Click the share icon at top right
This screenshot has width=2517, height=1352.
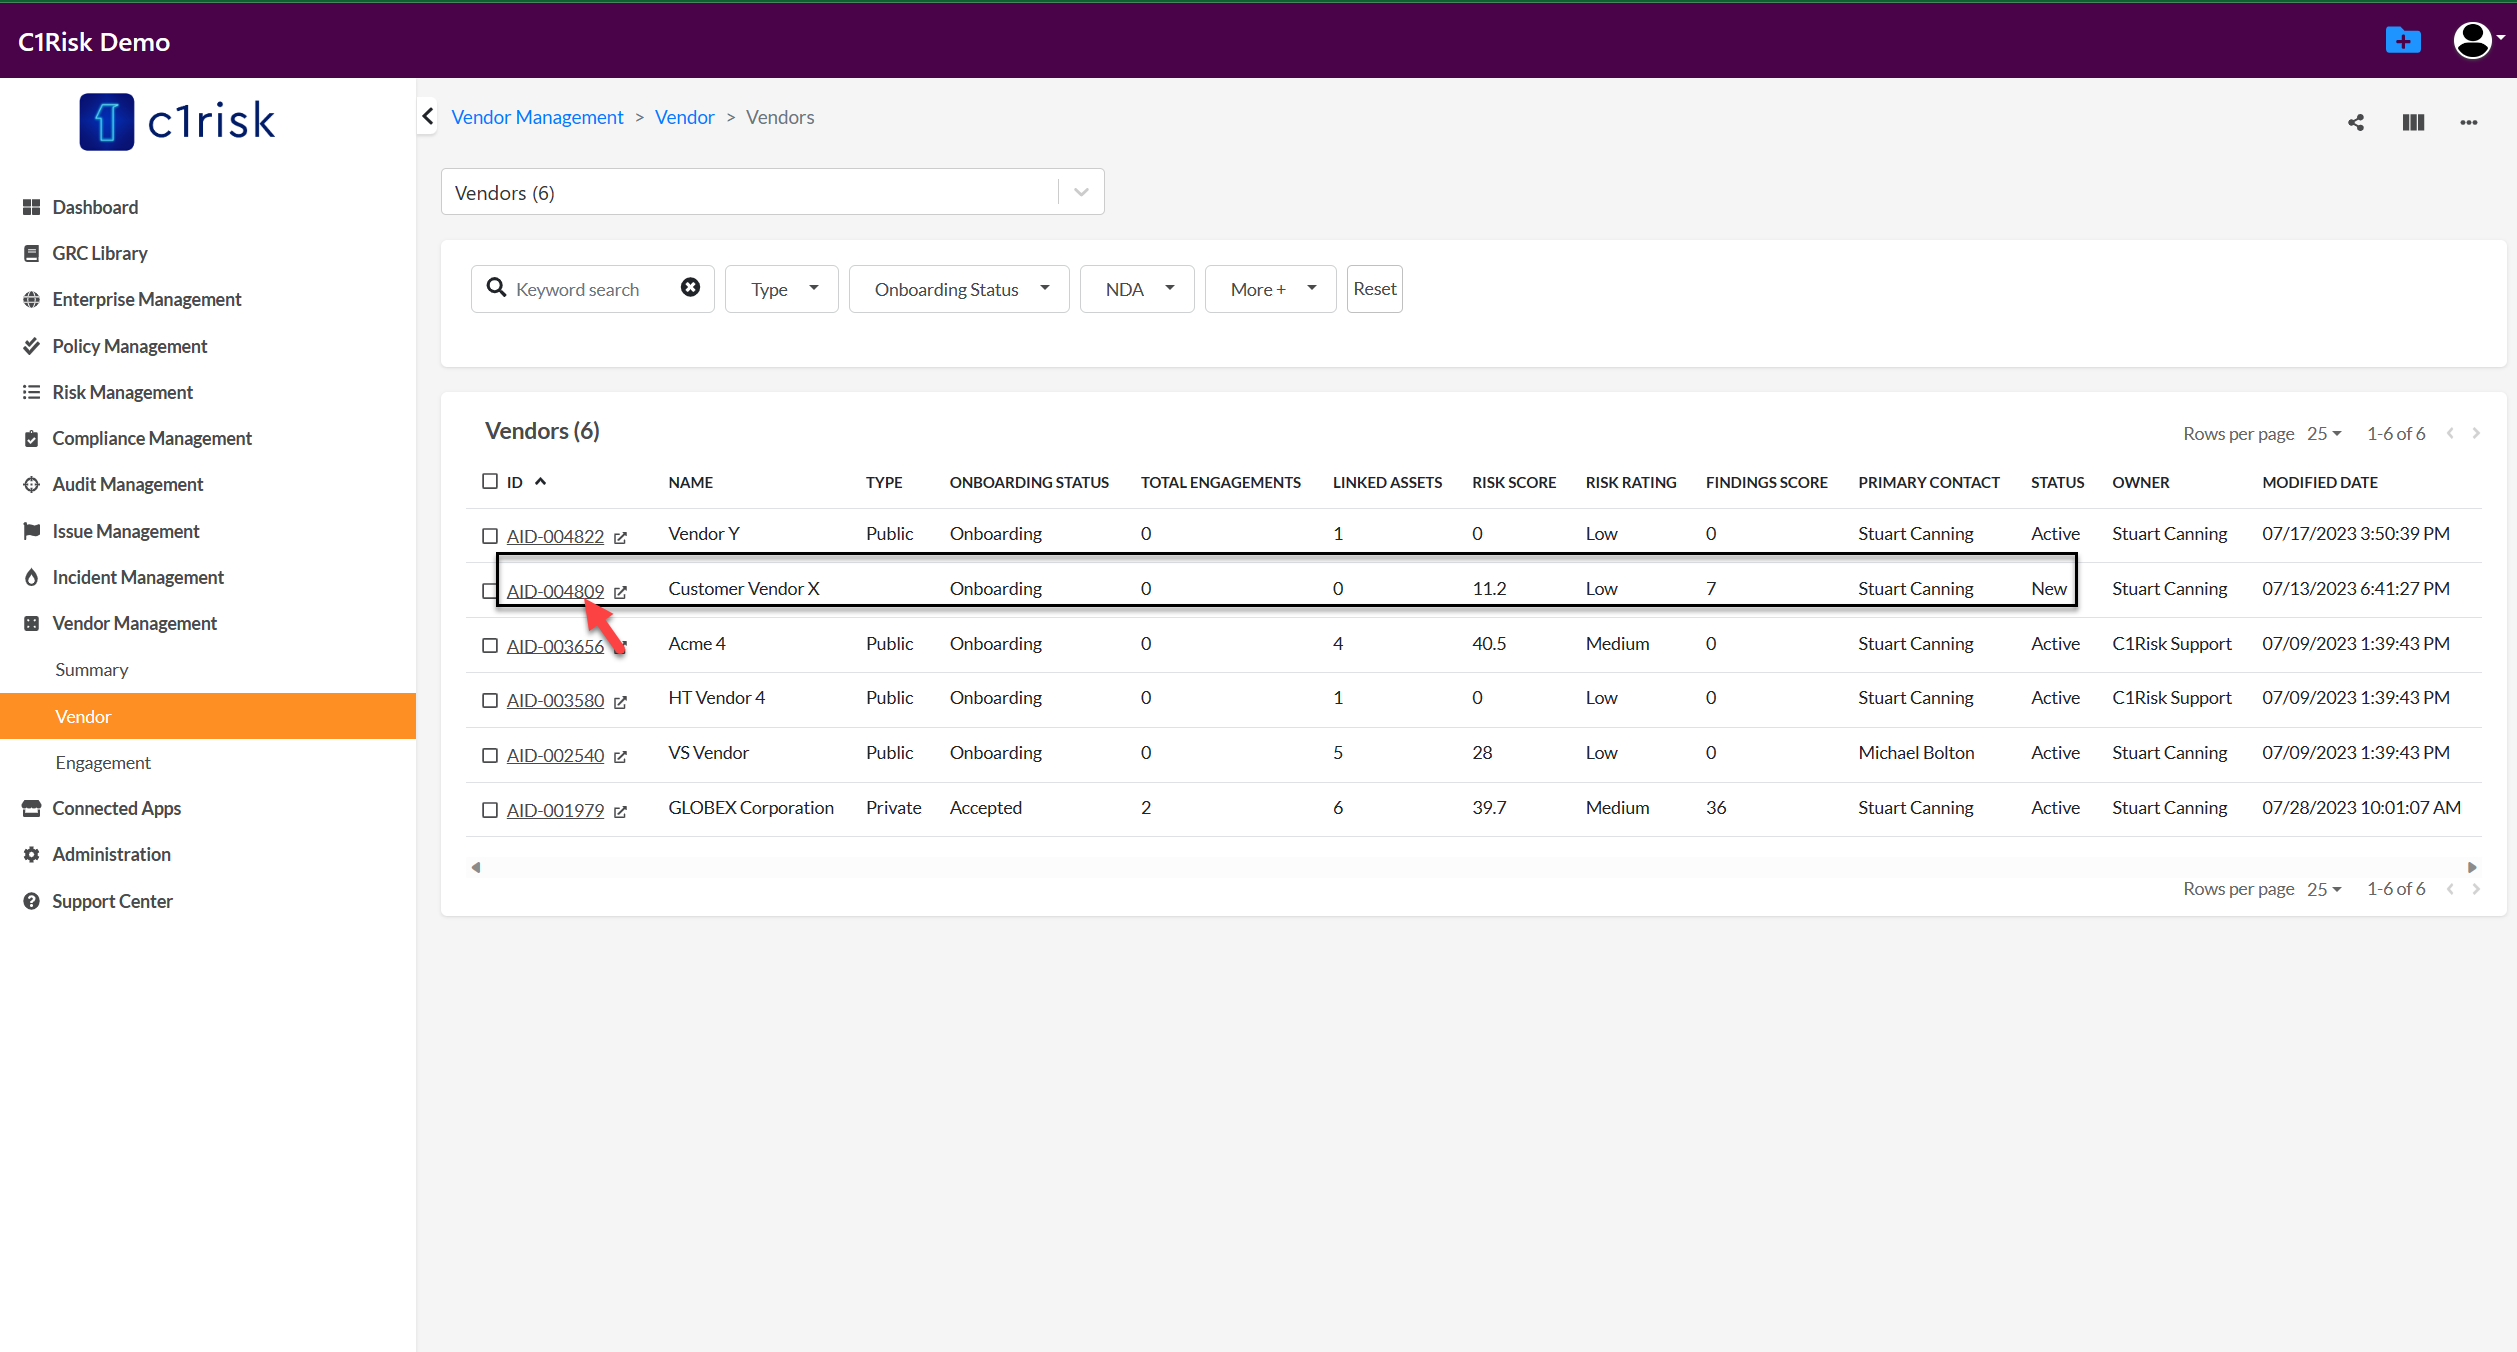pyautogui.click(x=2356, y=122)
